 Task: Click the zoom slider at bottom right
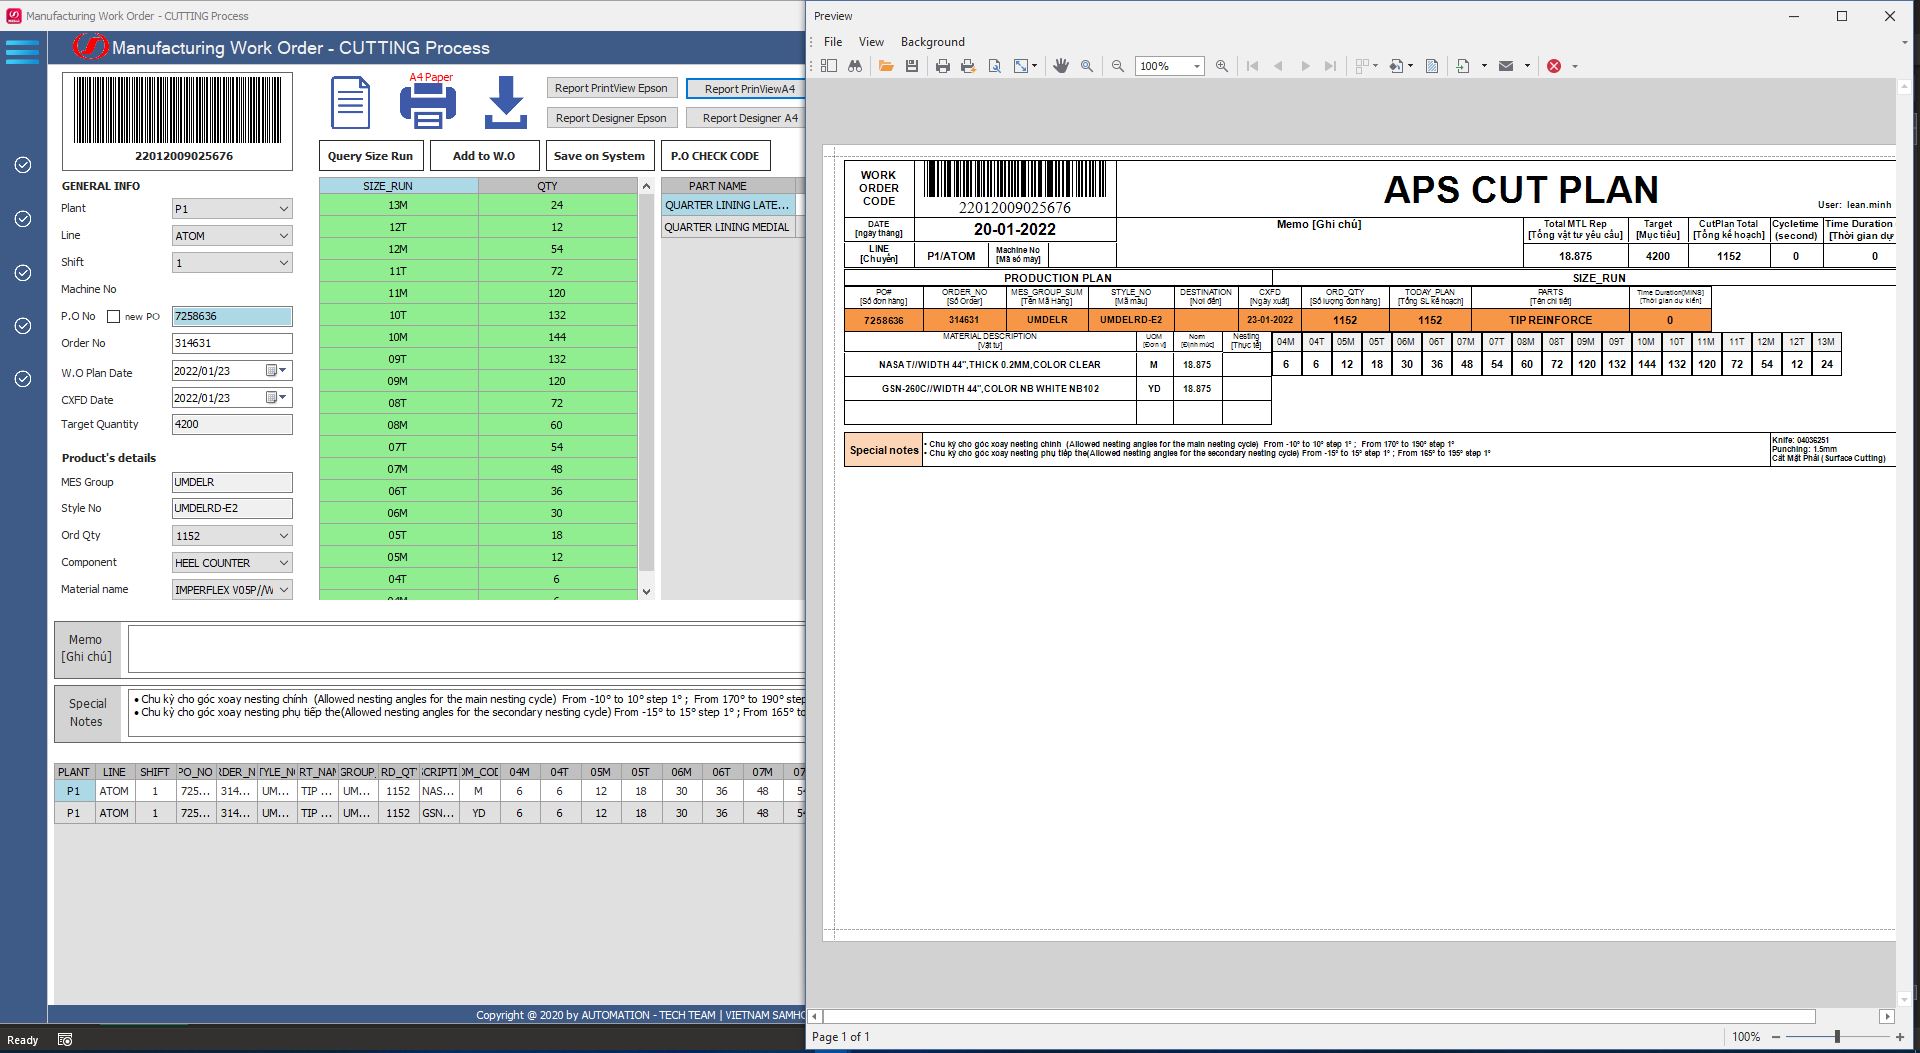tap(1837, 1037)
